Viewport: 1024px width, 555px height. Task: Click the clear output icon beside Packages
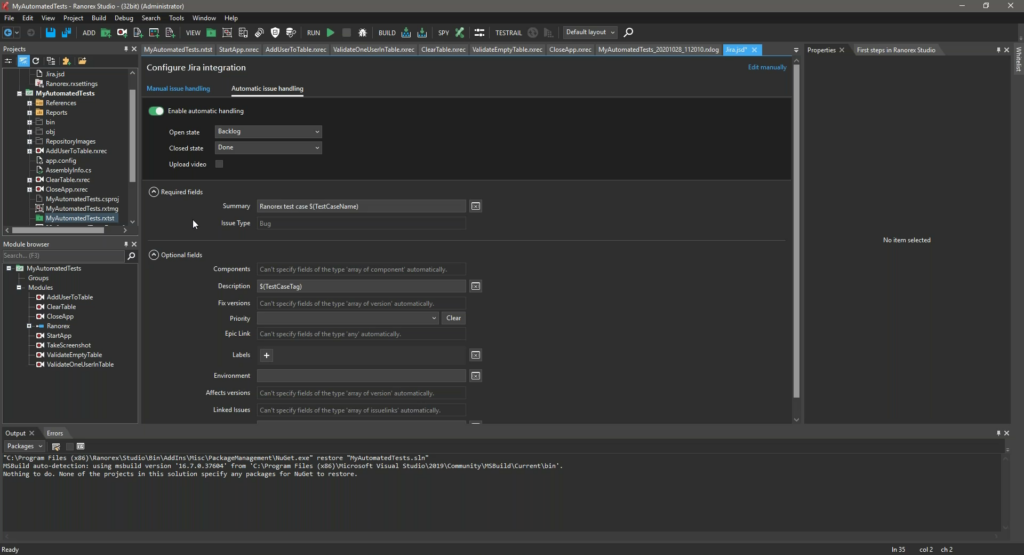pos(56,447)
